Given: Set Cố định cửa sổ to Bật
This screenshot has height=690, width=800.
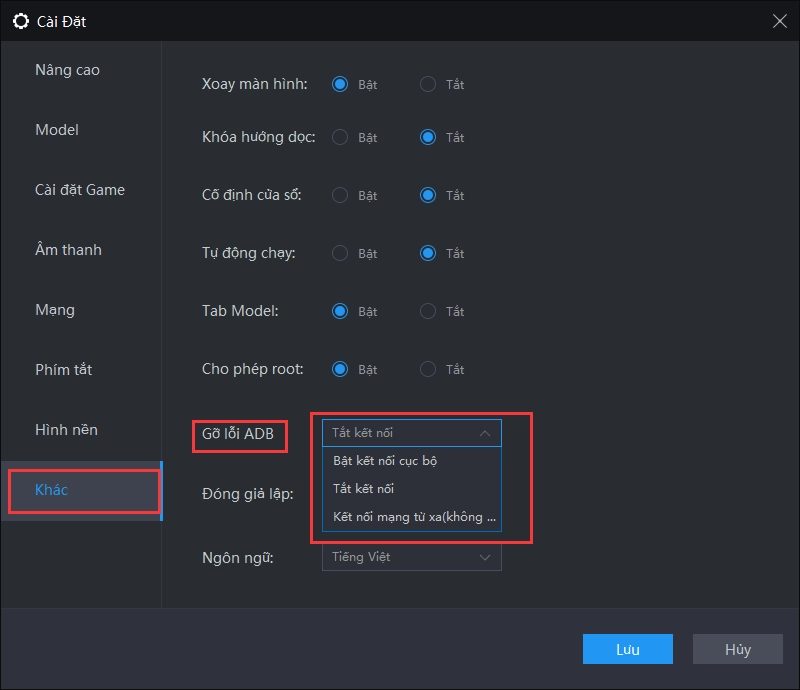Looking at the screenshot, I should coord(340,195).
